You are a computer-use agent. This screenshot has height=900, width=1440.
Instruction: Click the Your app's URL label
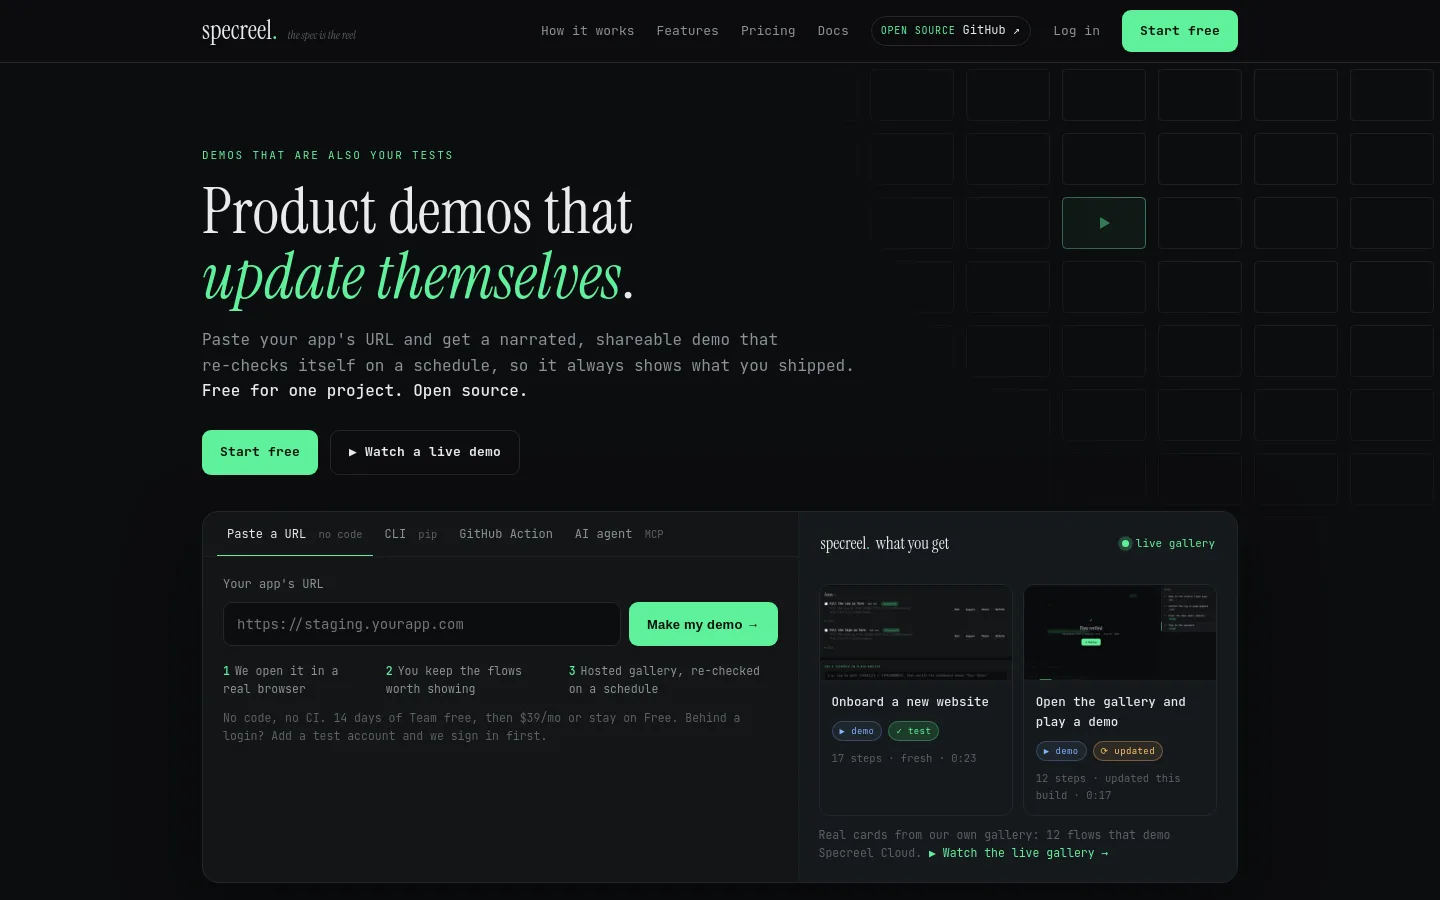coord(273,584)
